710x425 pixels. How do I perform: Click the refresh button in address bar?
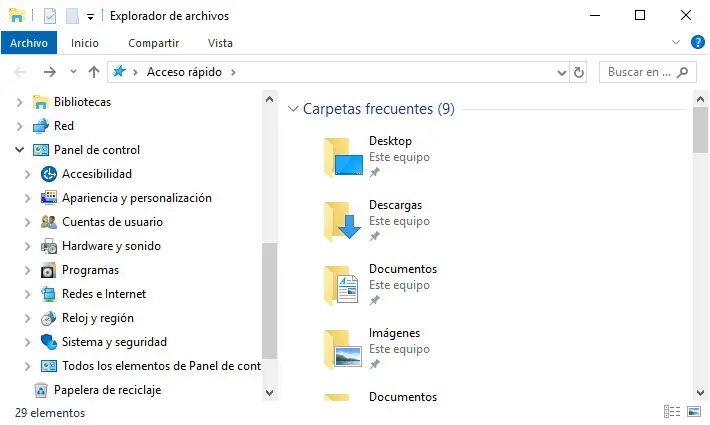pos(579,72)
